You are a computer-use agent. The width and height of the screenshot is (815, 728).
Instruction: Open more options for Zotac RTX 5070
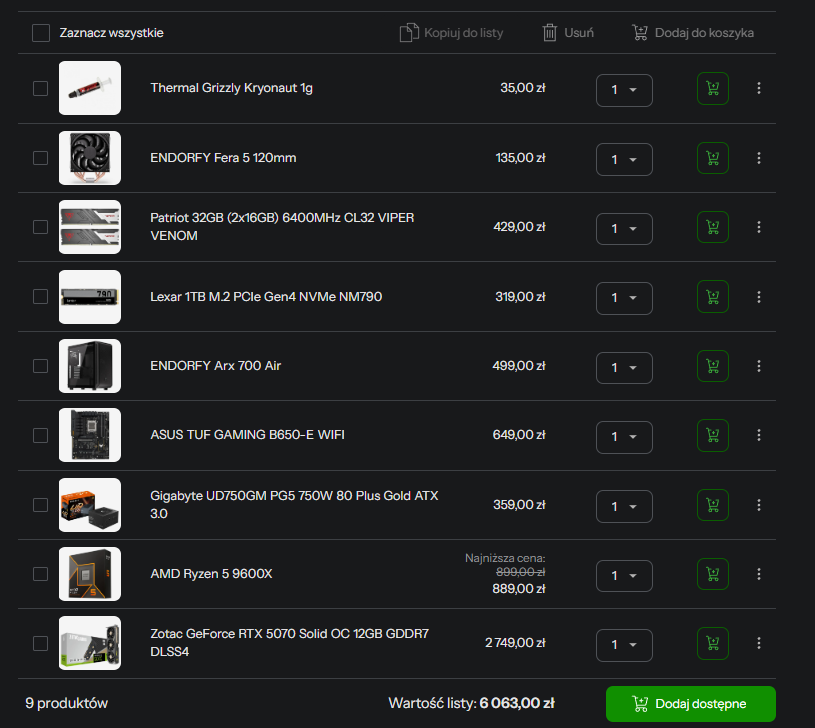coord(759,643)
